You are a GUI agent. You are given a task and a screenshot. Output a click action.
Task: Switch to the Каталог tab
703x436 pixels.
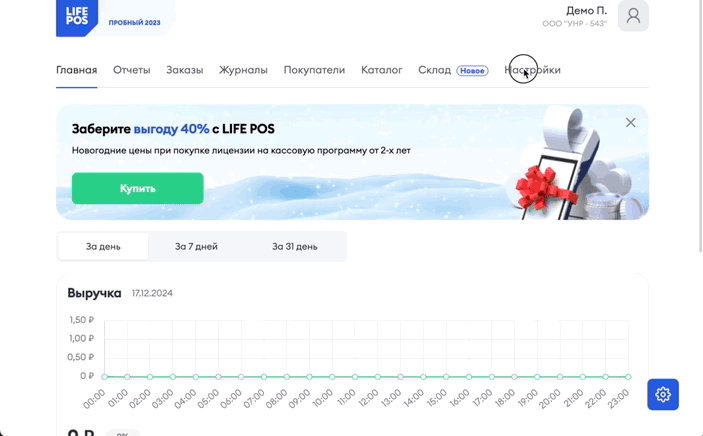point(382,70)
